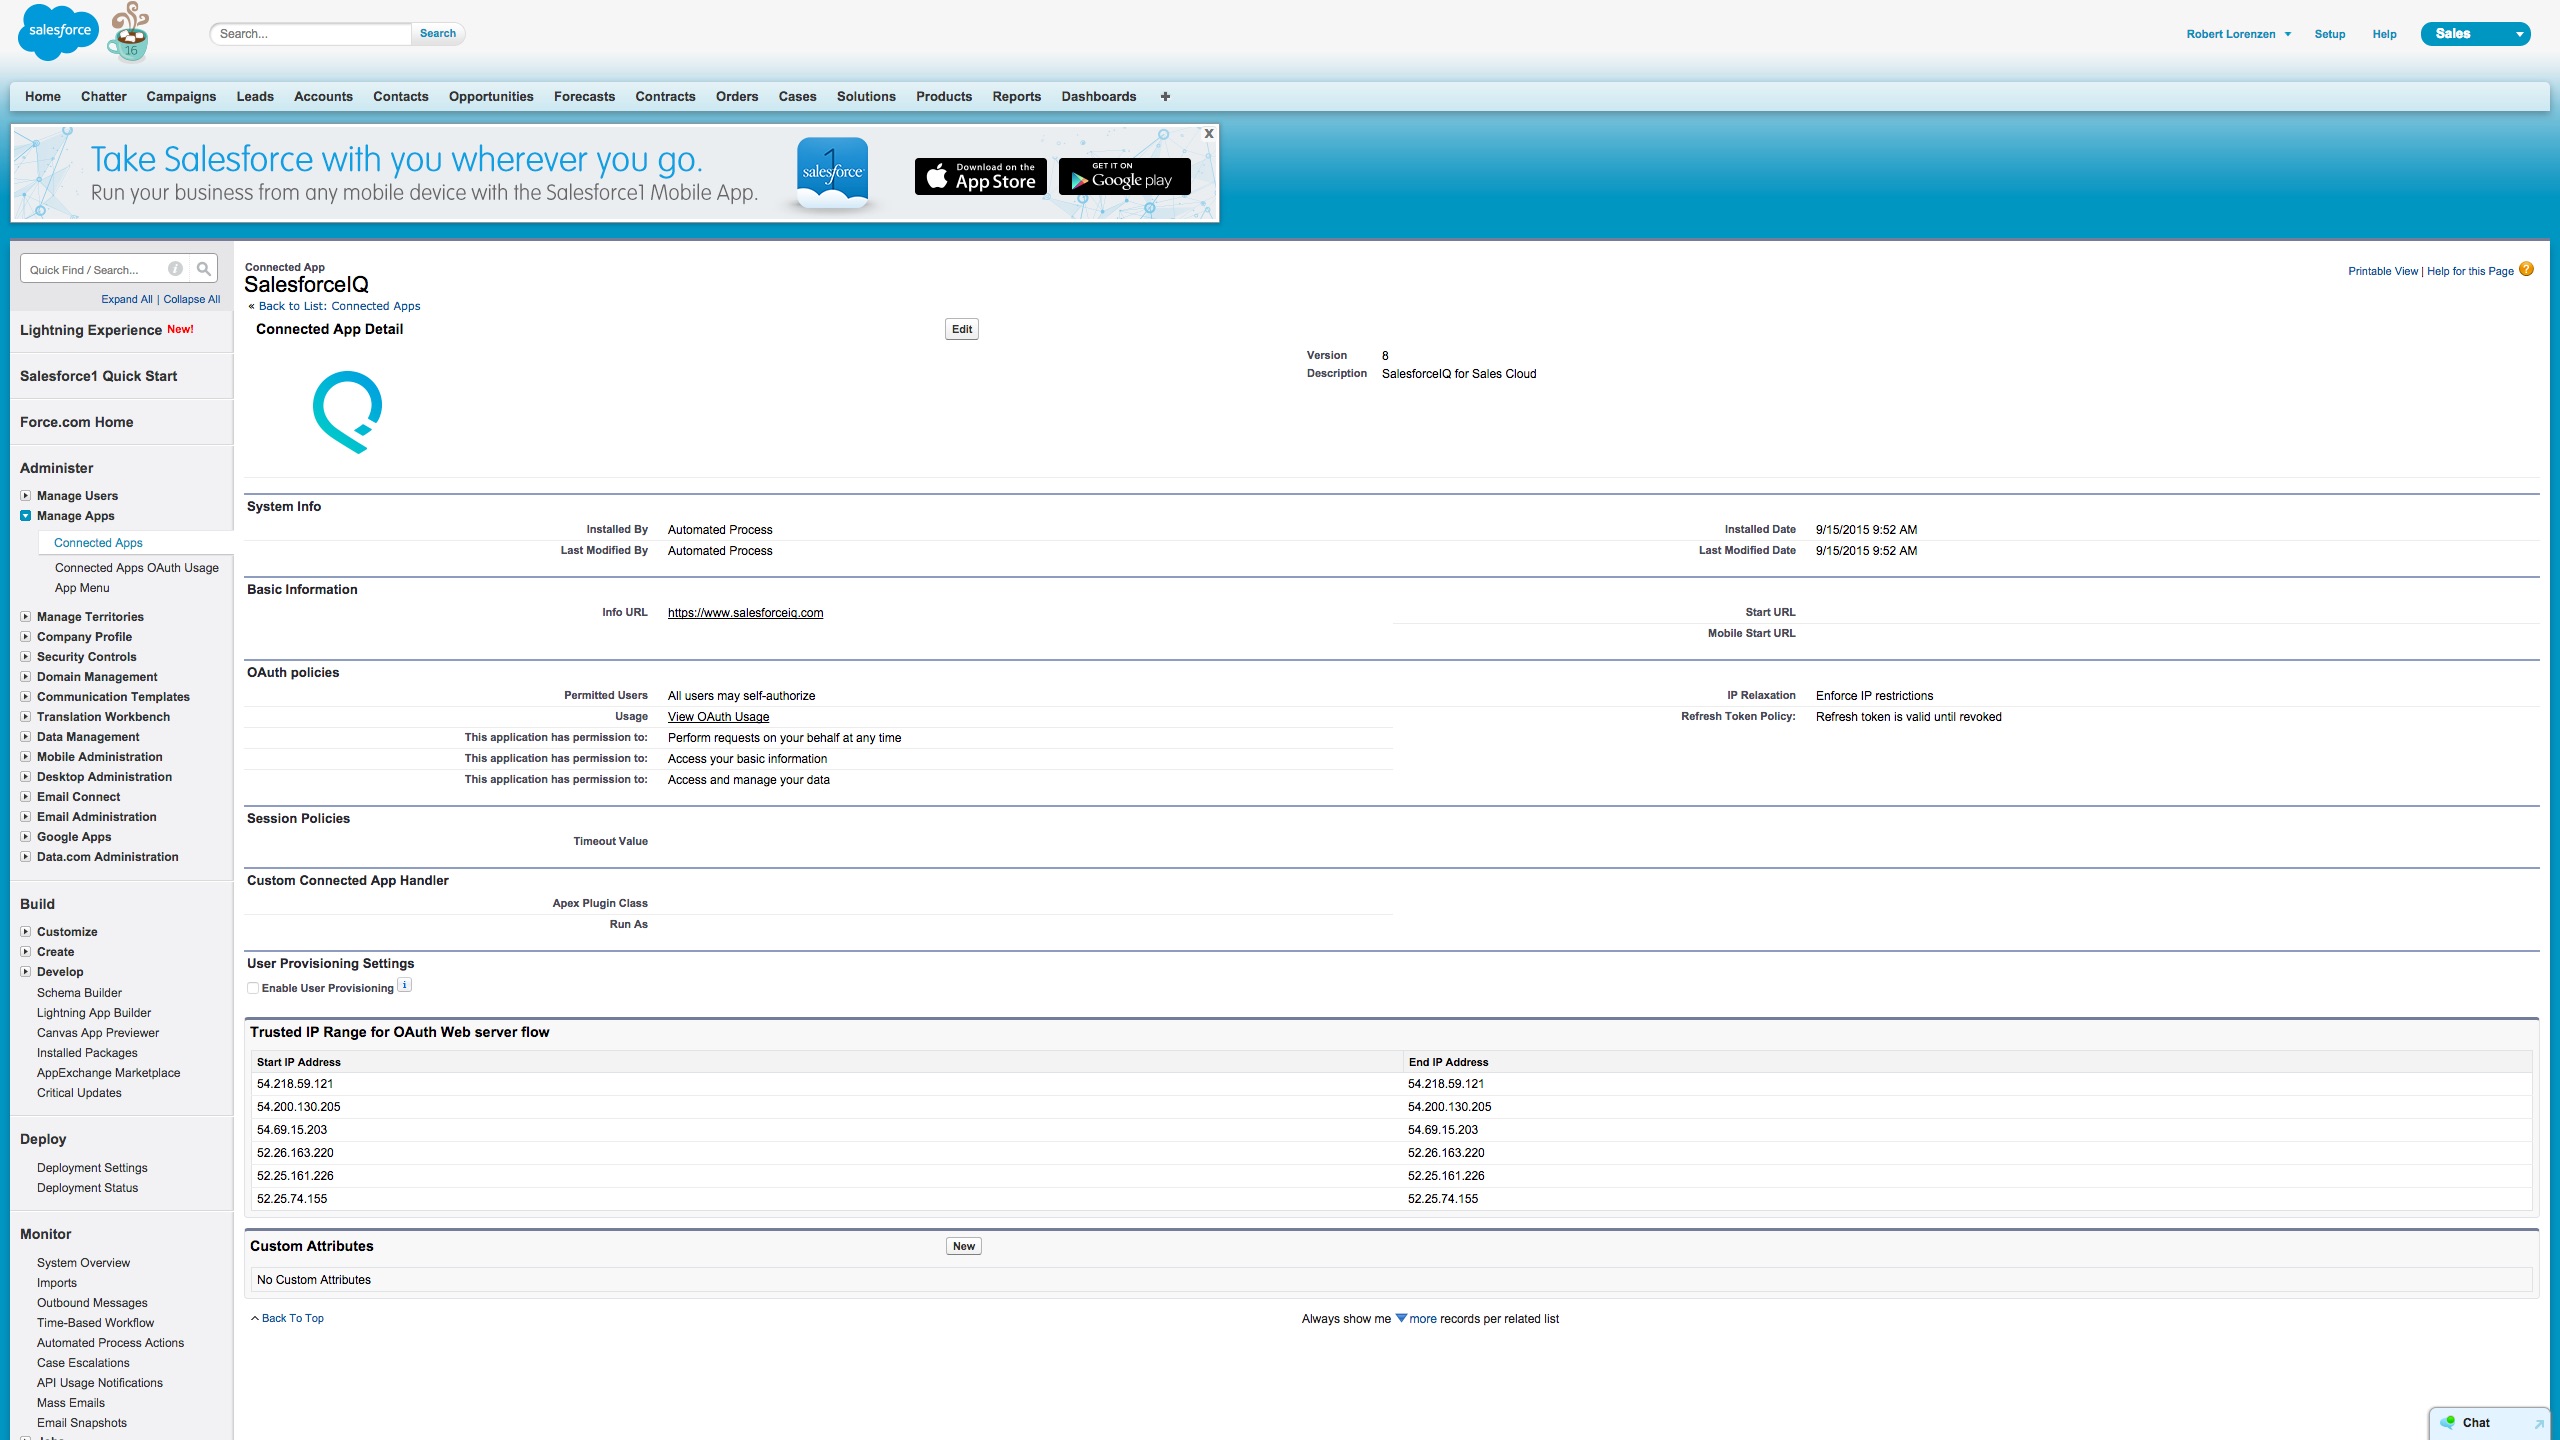Open the Robert Lorenzen user dropdown
2560x1440 pixels.
[x=2238, y=34]
